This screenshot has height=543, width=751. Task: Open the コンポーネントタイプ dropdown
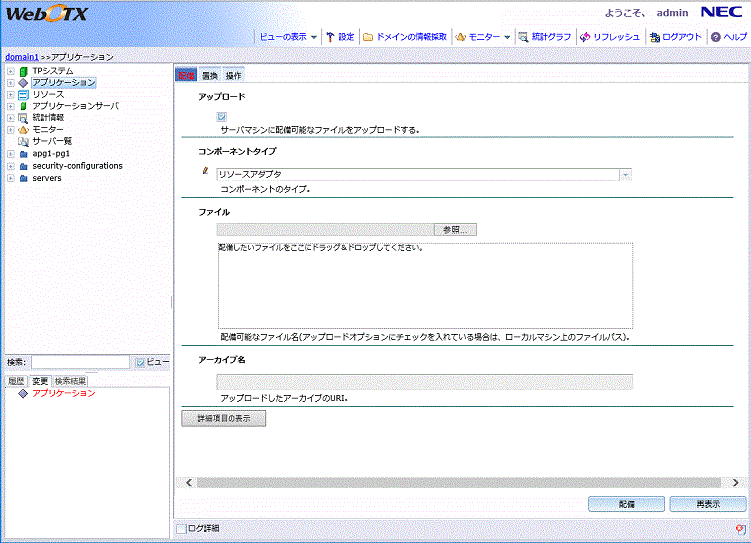pos(625,174)
